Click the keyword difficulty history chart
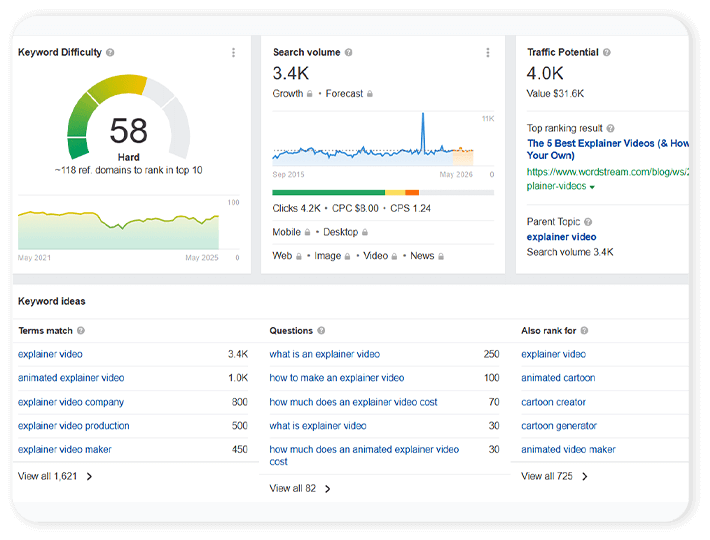The image size is (710, 540). (x=119, y=230)
